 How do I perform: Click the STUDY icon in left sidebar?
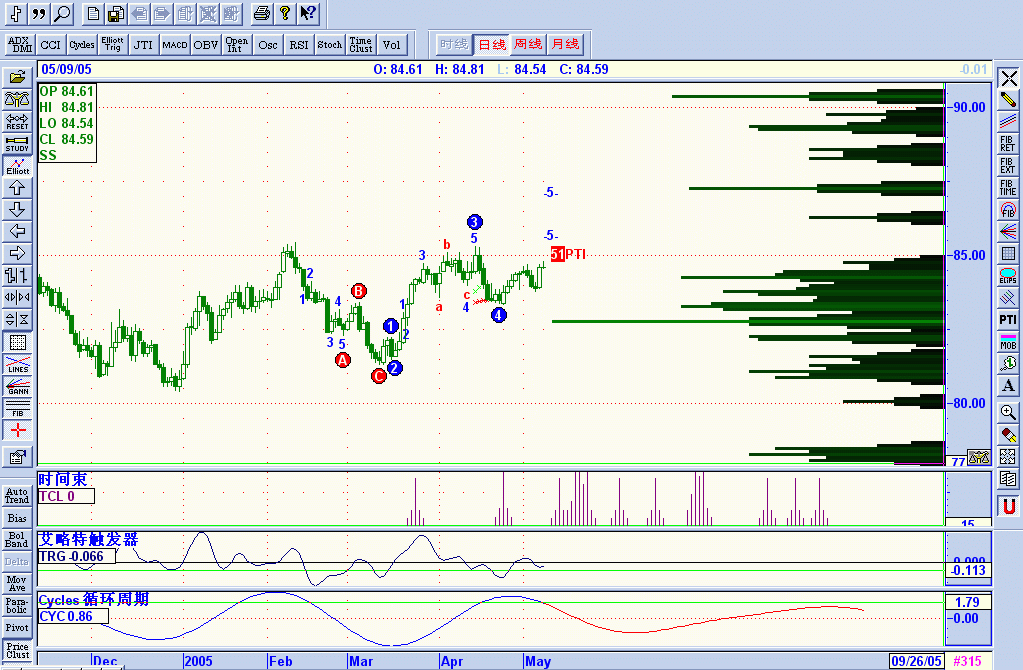click(x=17, y=144)
